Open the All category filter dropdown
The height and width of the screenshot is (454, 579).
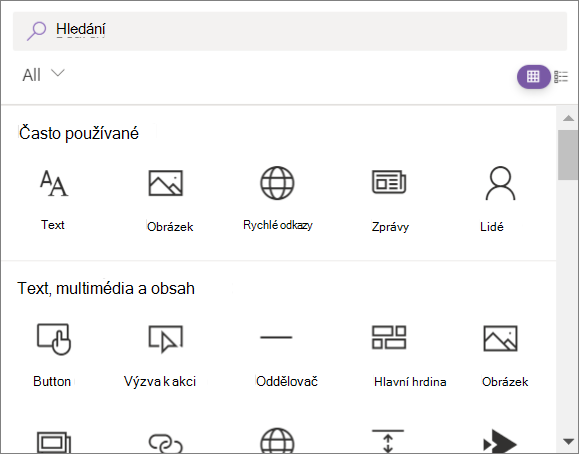pos(43,75)
